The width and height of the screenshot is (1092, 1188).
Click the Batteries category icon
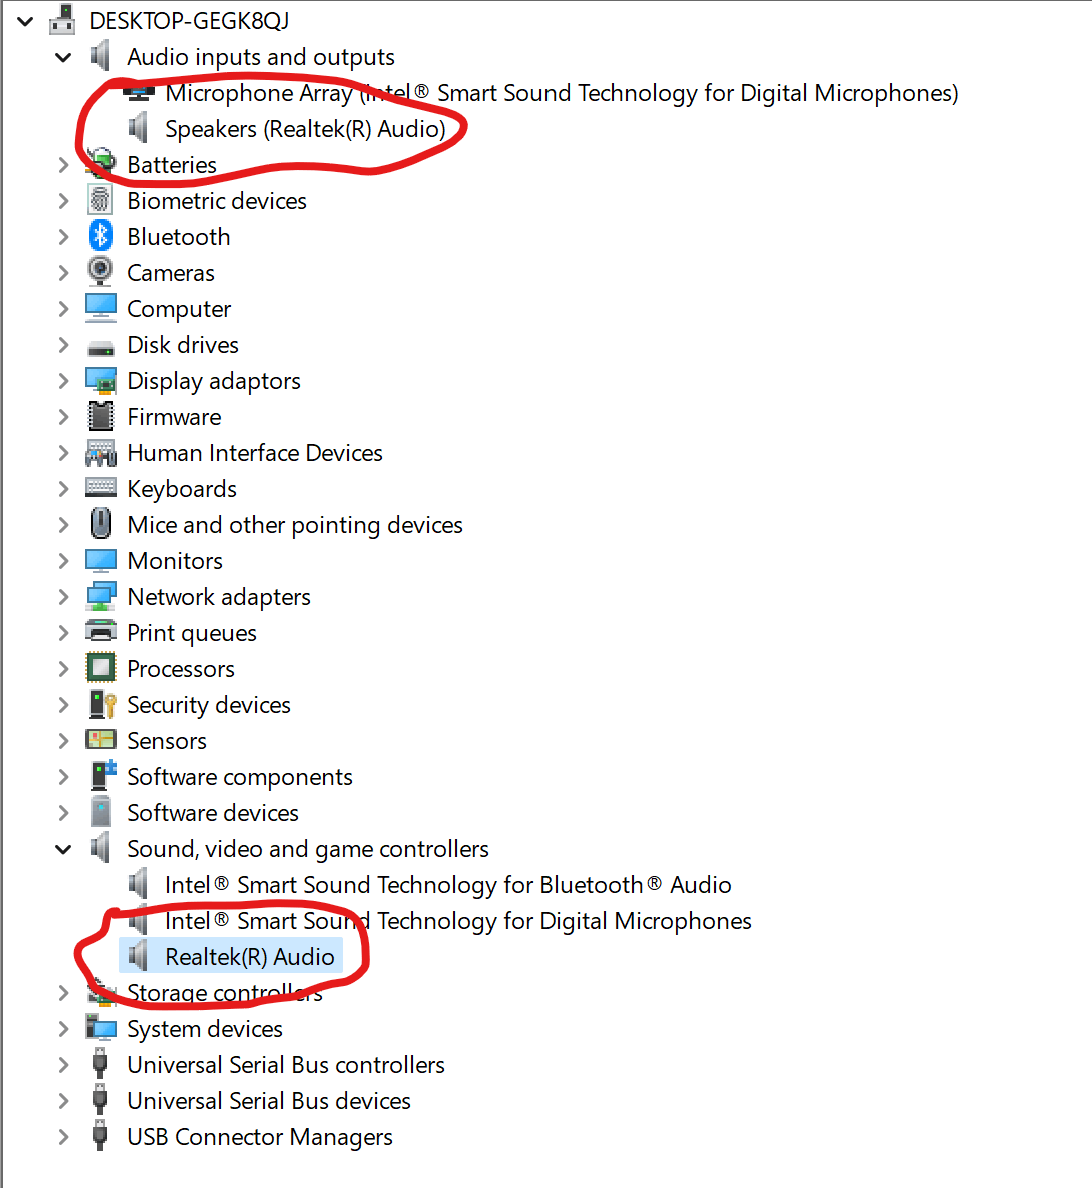[x=100, y=164]
